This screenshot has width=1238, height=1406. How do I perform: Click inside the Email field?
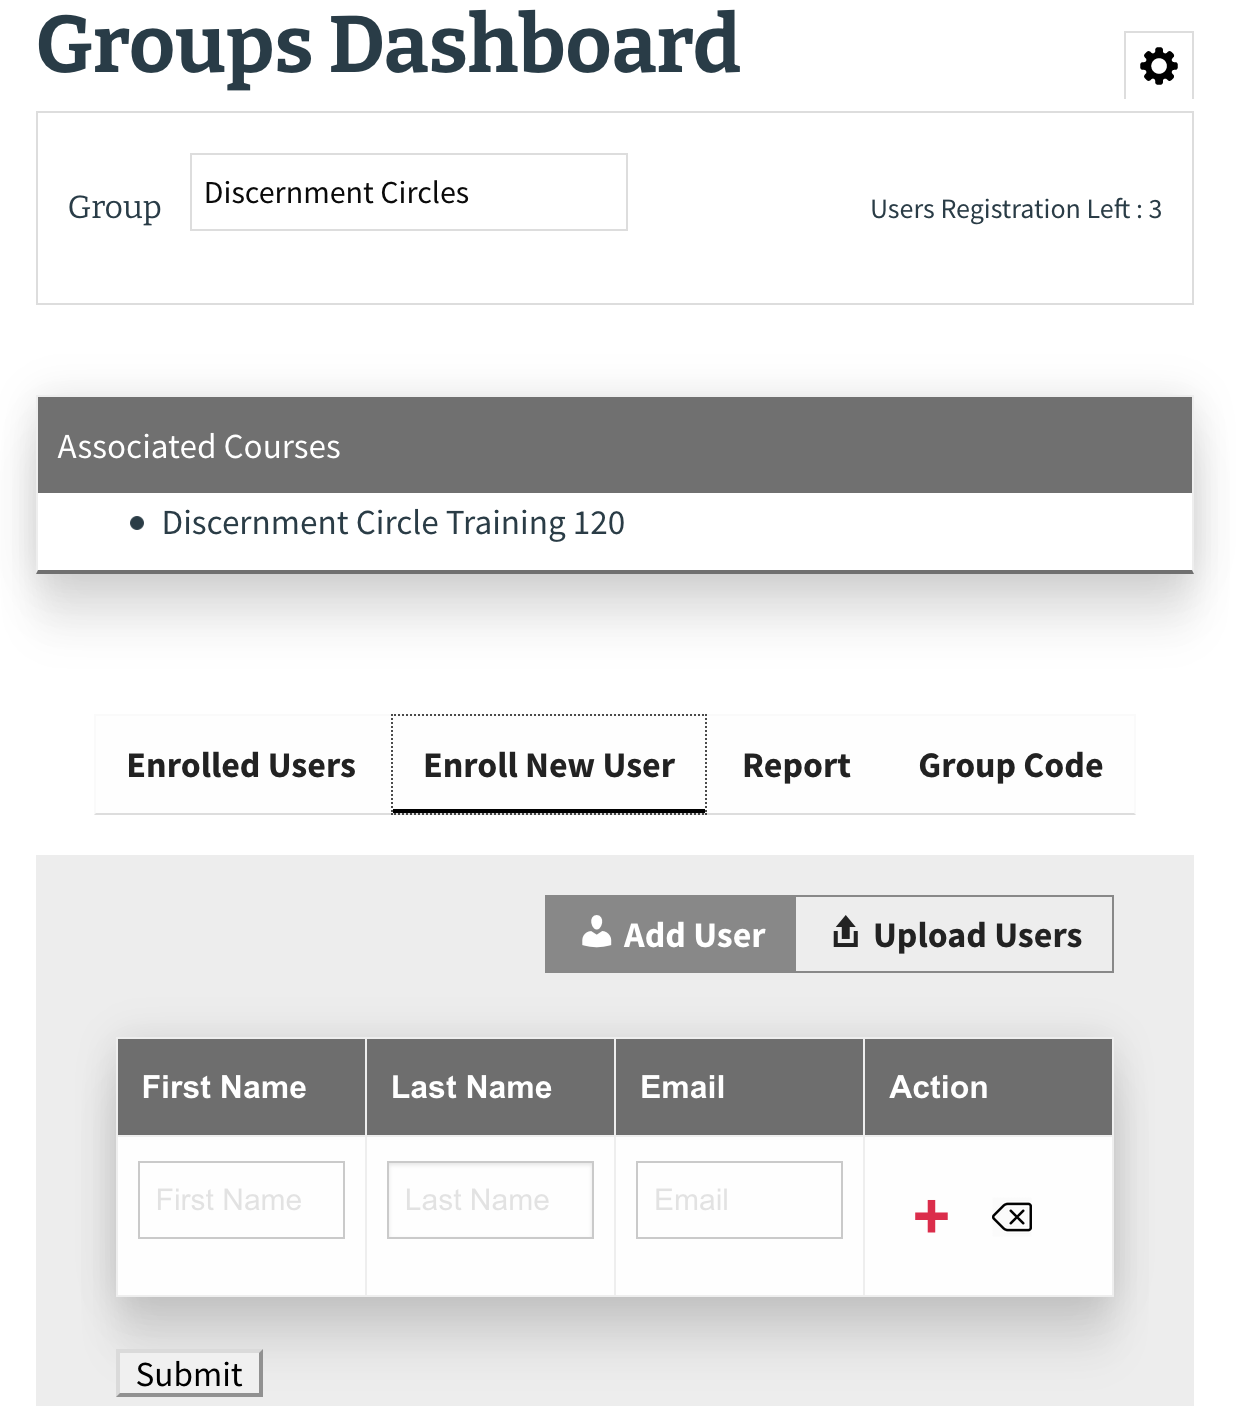pos(738,1199)
